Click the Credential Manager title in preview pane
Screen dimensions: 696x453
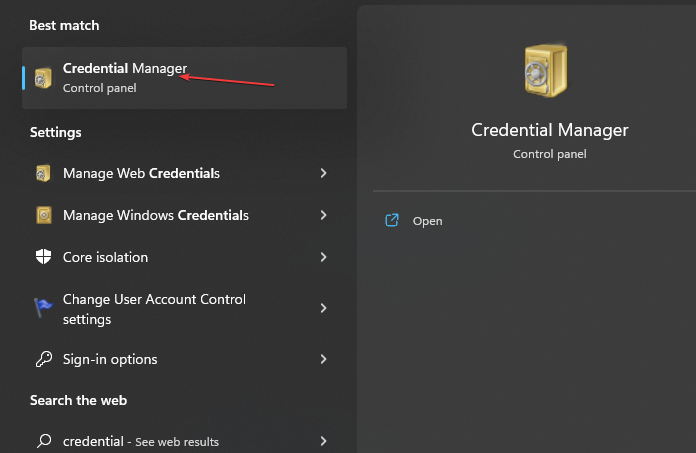[x=550, y=130]
